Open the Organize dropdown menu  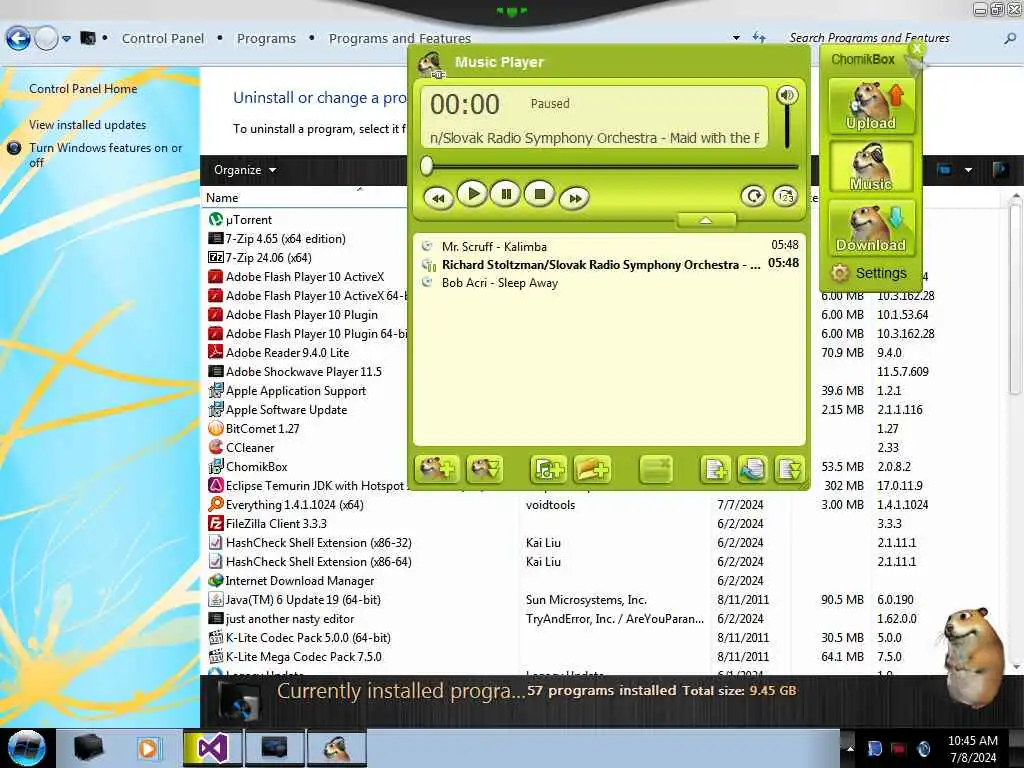coord(245,170)
